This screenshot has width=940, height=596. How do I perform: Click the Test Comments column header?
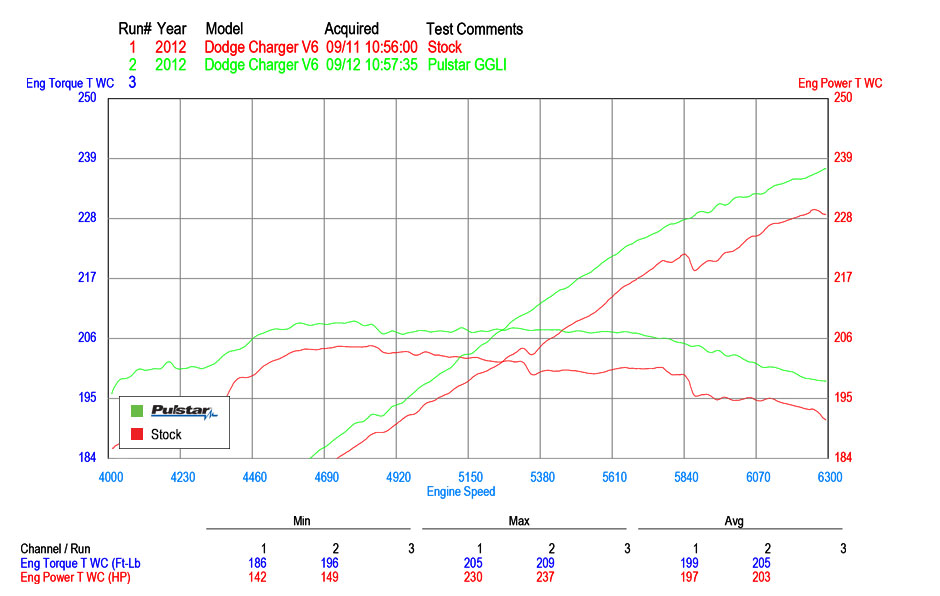click(474, 29)
